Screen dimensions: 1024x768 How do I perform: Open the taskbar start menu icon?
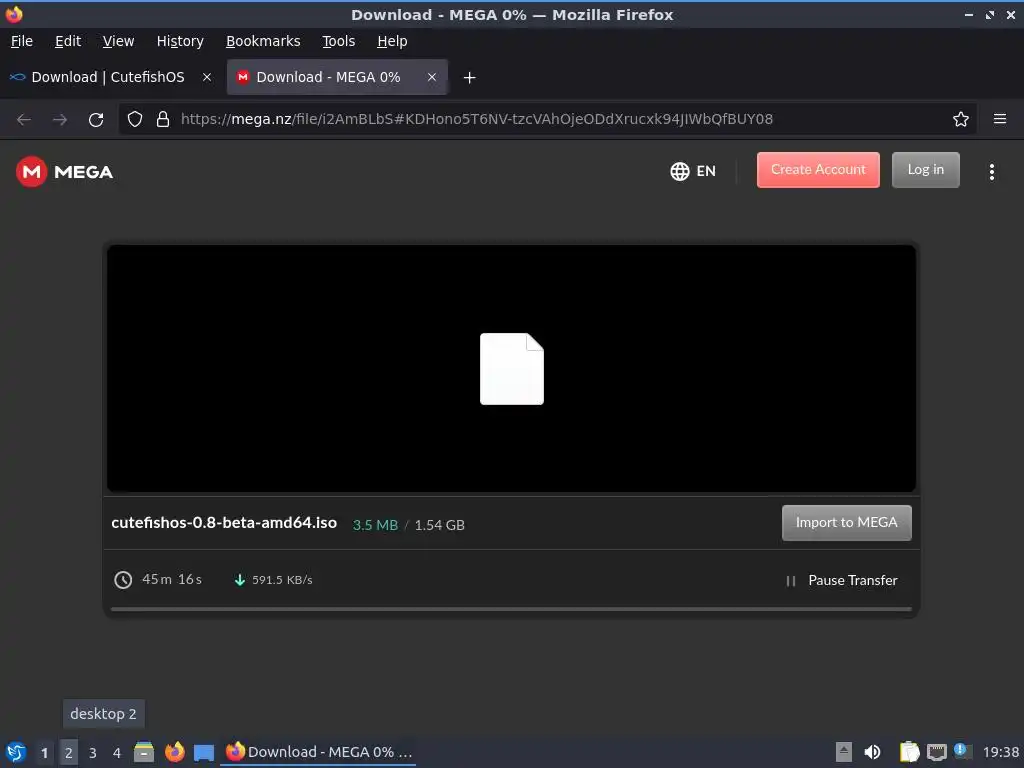[x=16, y=752]
